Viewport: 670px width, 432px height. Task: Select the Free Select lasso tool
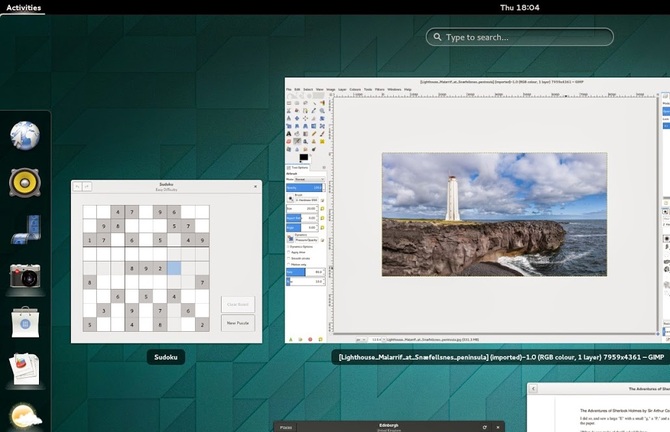(x=306, y=103)
